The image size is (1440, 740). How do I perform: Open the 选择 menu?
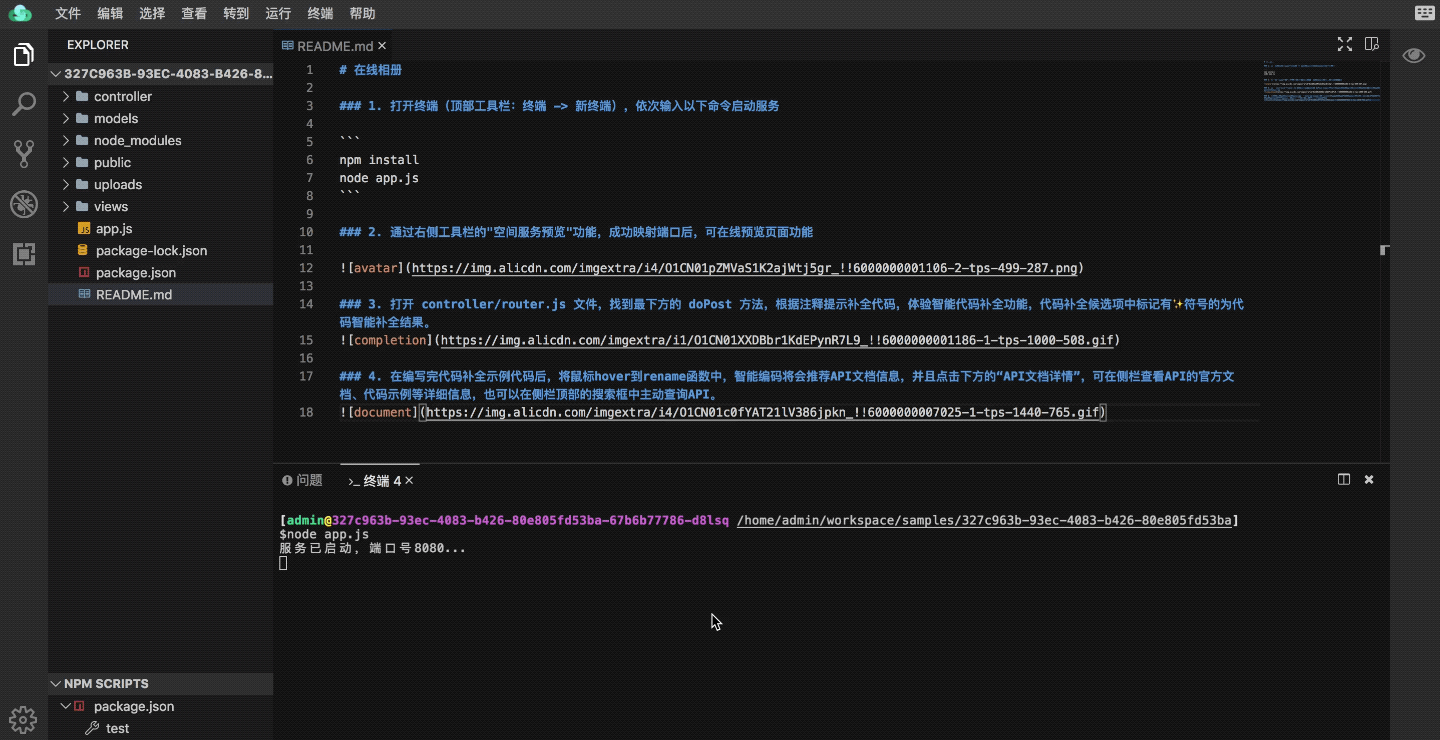point(152,13)
